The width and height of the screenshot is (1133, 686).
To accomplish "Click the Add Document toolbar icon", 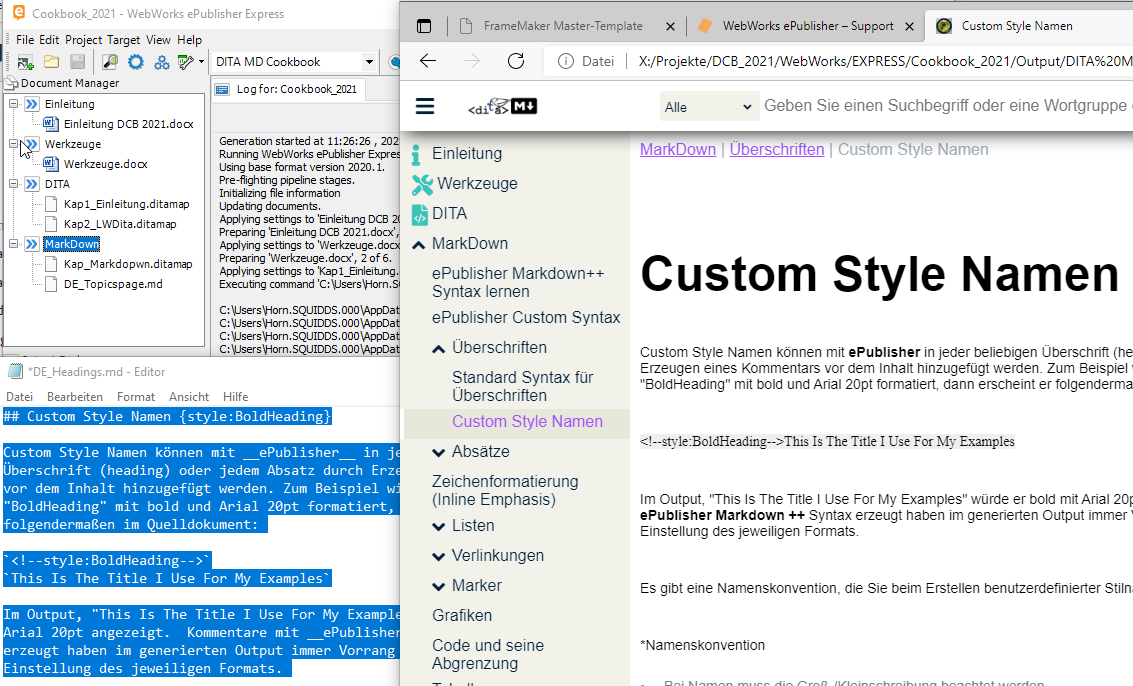I will tap(24, 62).
